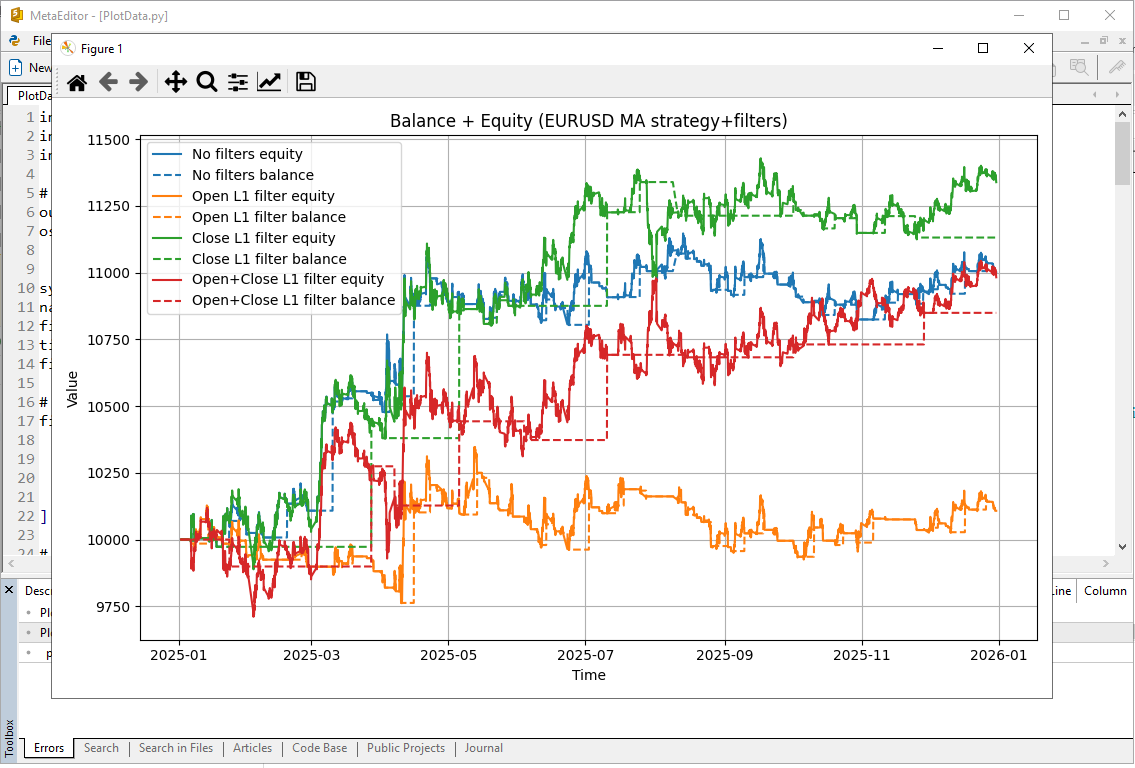
Task: Save the figure with floppy disk icon
Action: 306,82
